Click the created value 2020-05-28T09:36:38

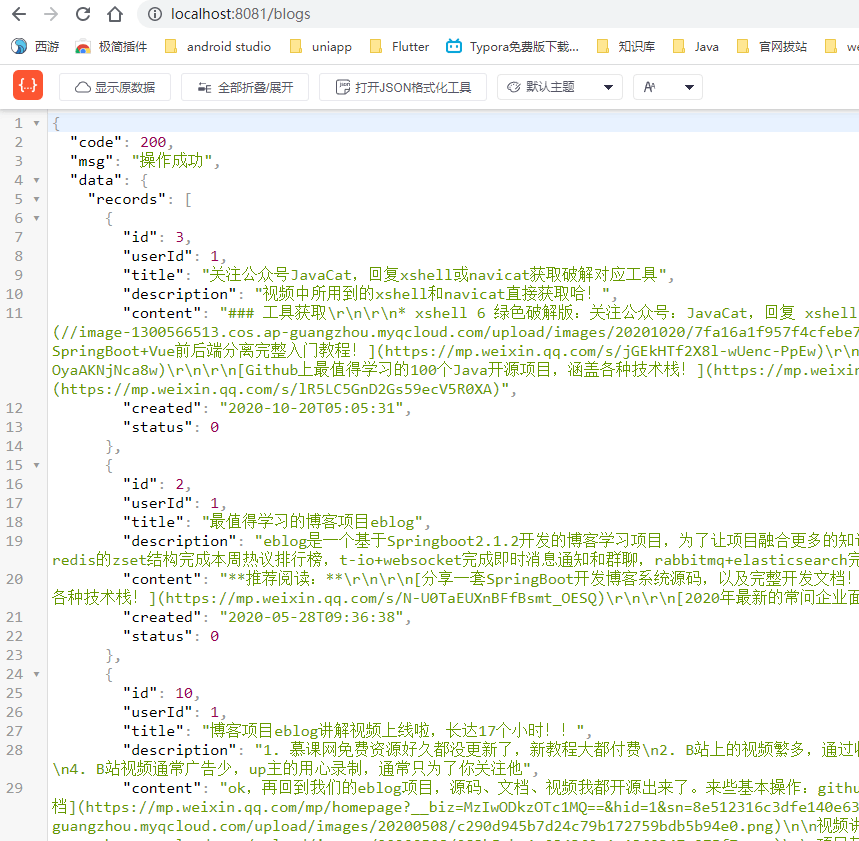coord(311,617)
